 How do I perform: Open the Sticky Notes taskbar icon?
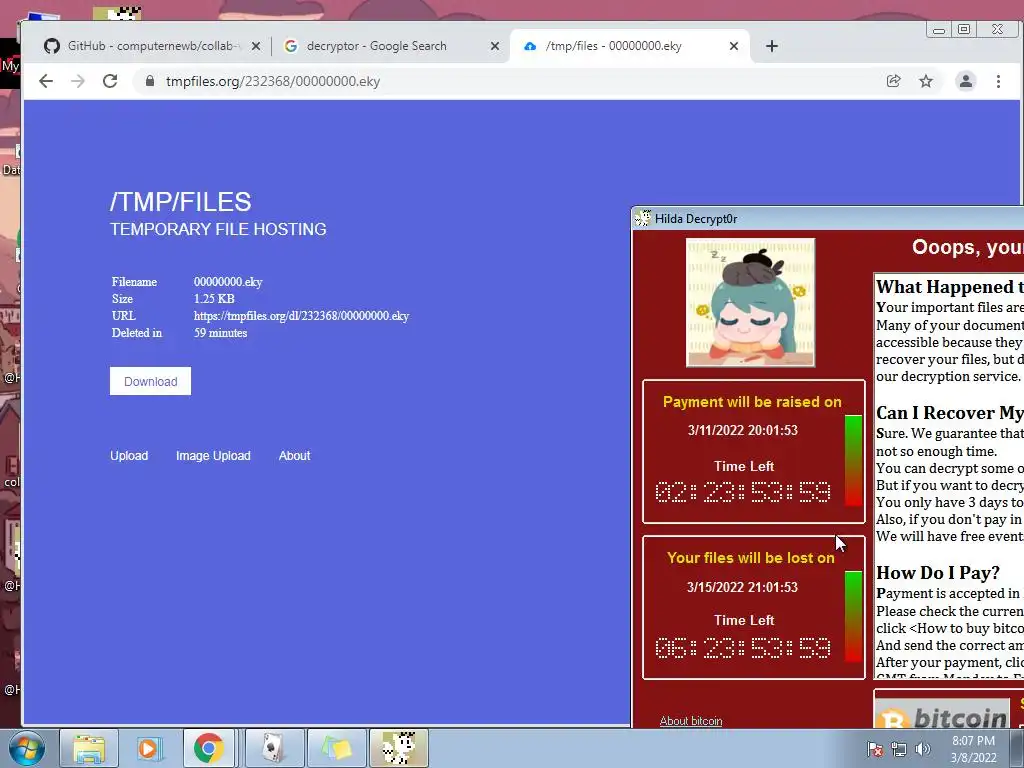click(x=336, y=748)
